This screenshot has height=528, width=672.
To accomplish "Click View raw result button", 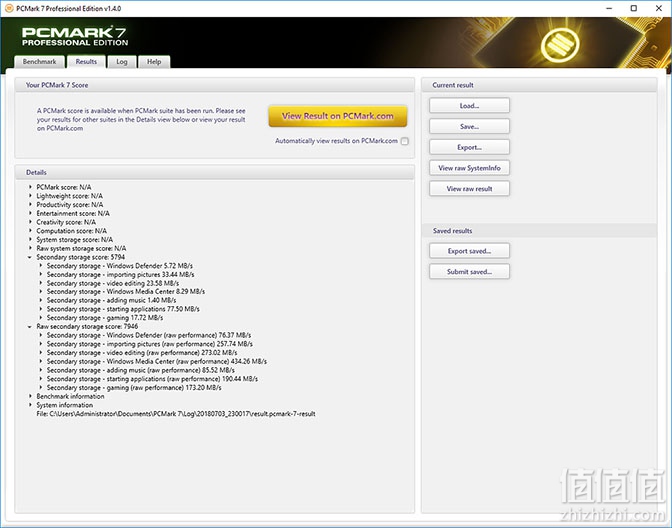I will tap(469, 189).
